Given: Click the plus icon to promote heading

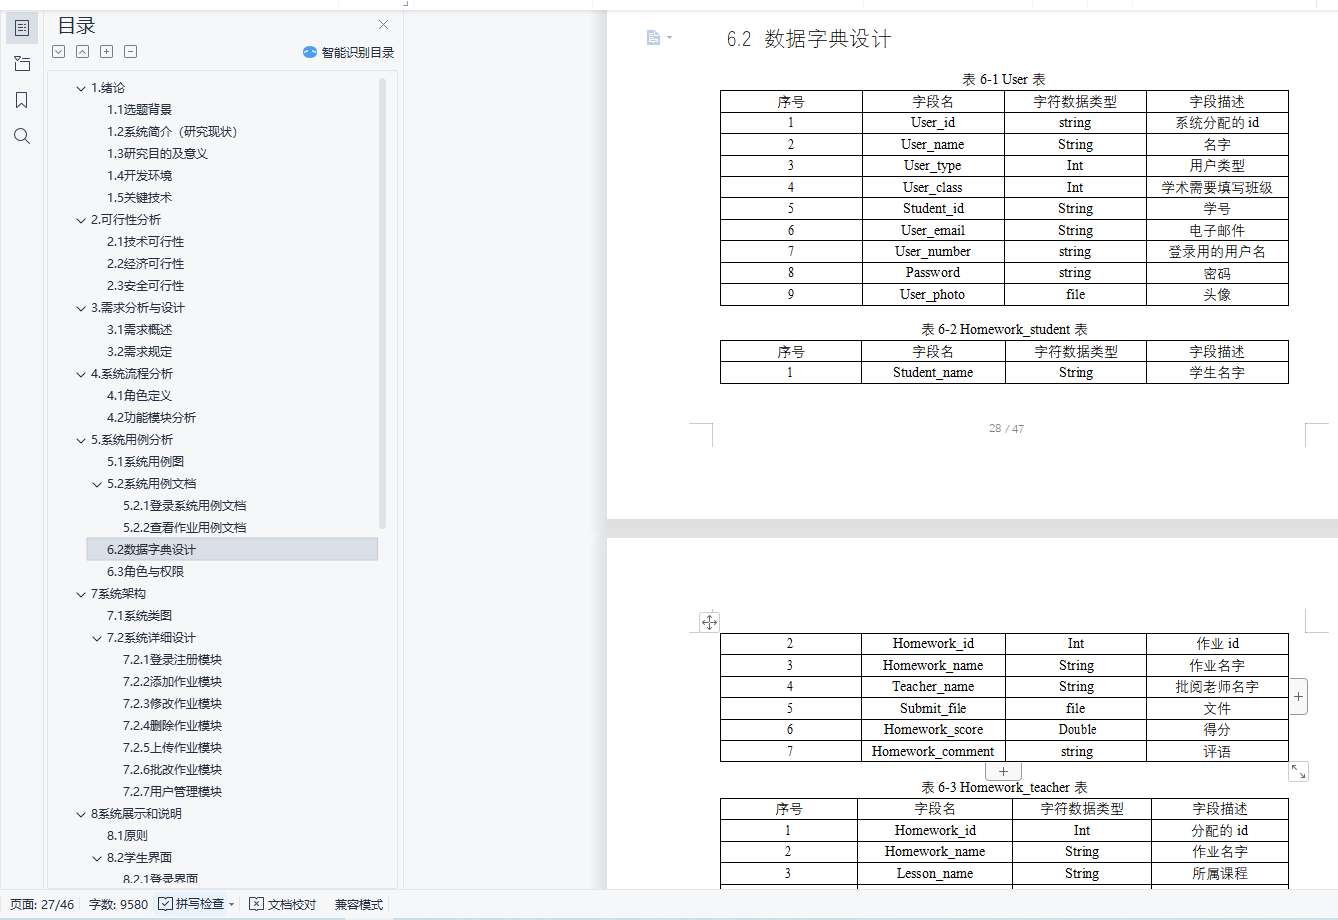Looking at the screenshot, I should (x=107, y=52).
